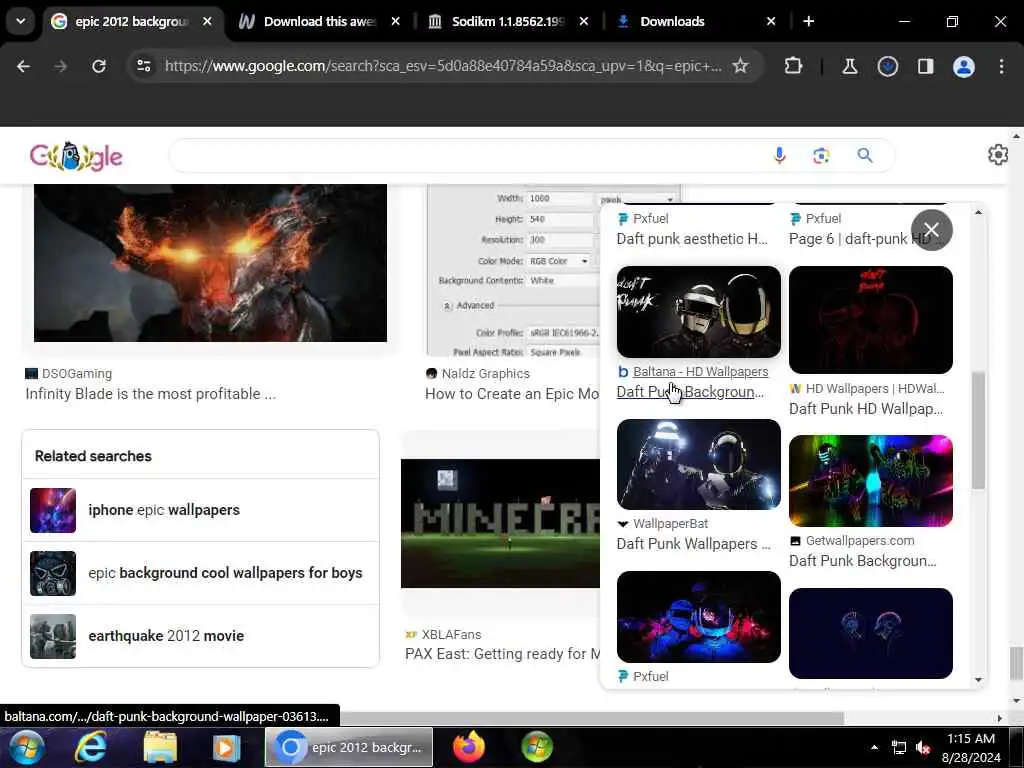Open Daft Punk Background result link
Viewport: 1024px width, 768px height.
(690, 392)
